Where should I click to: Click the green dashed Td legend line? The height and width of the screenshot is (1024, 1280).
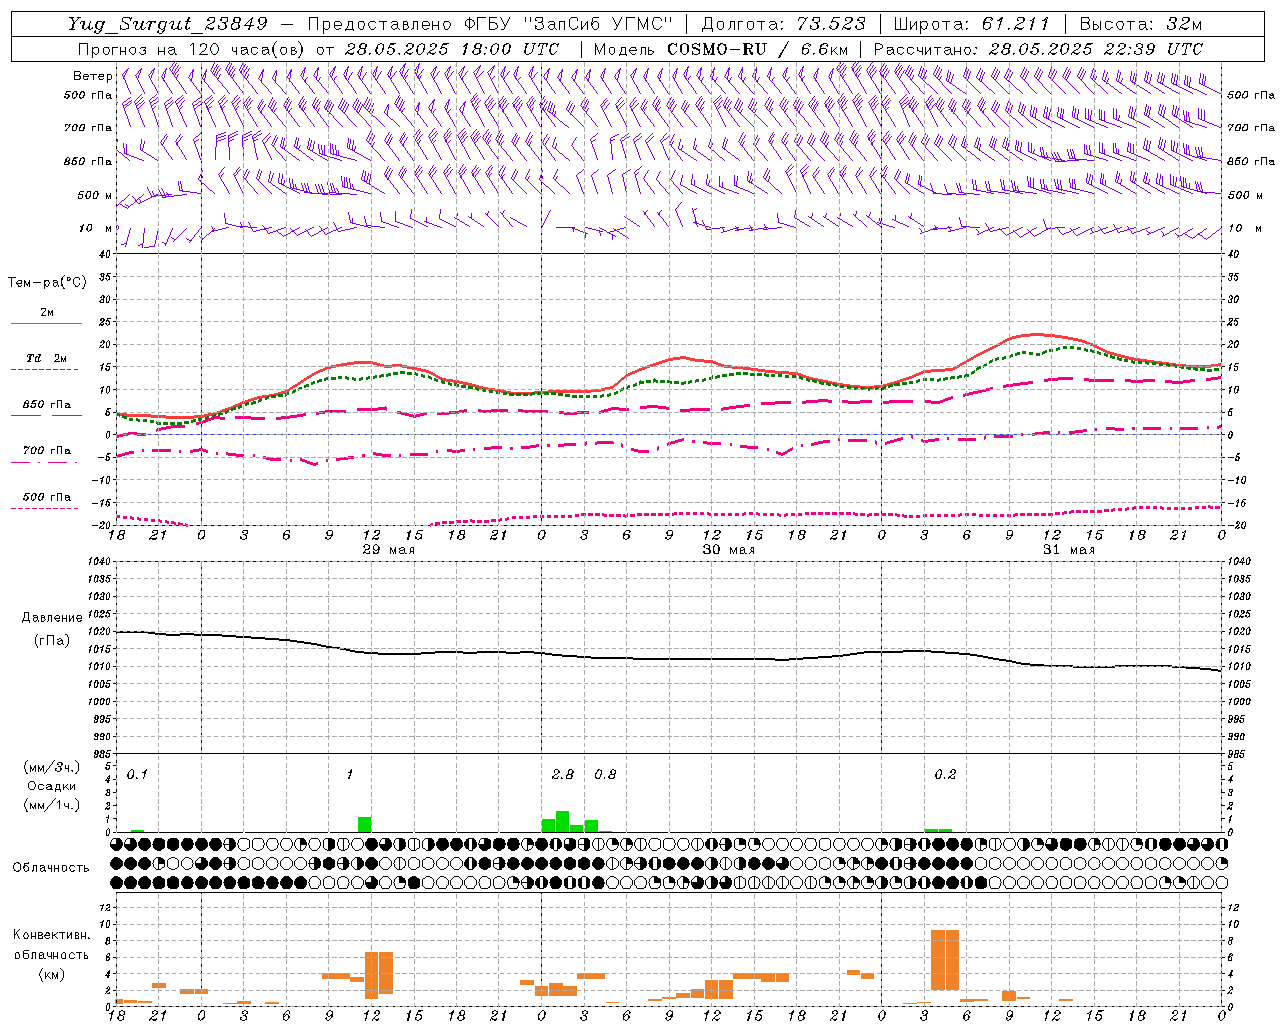(x=46, y=370)
